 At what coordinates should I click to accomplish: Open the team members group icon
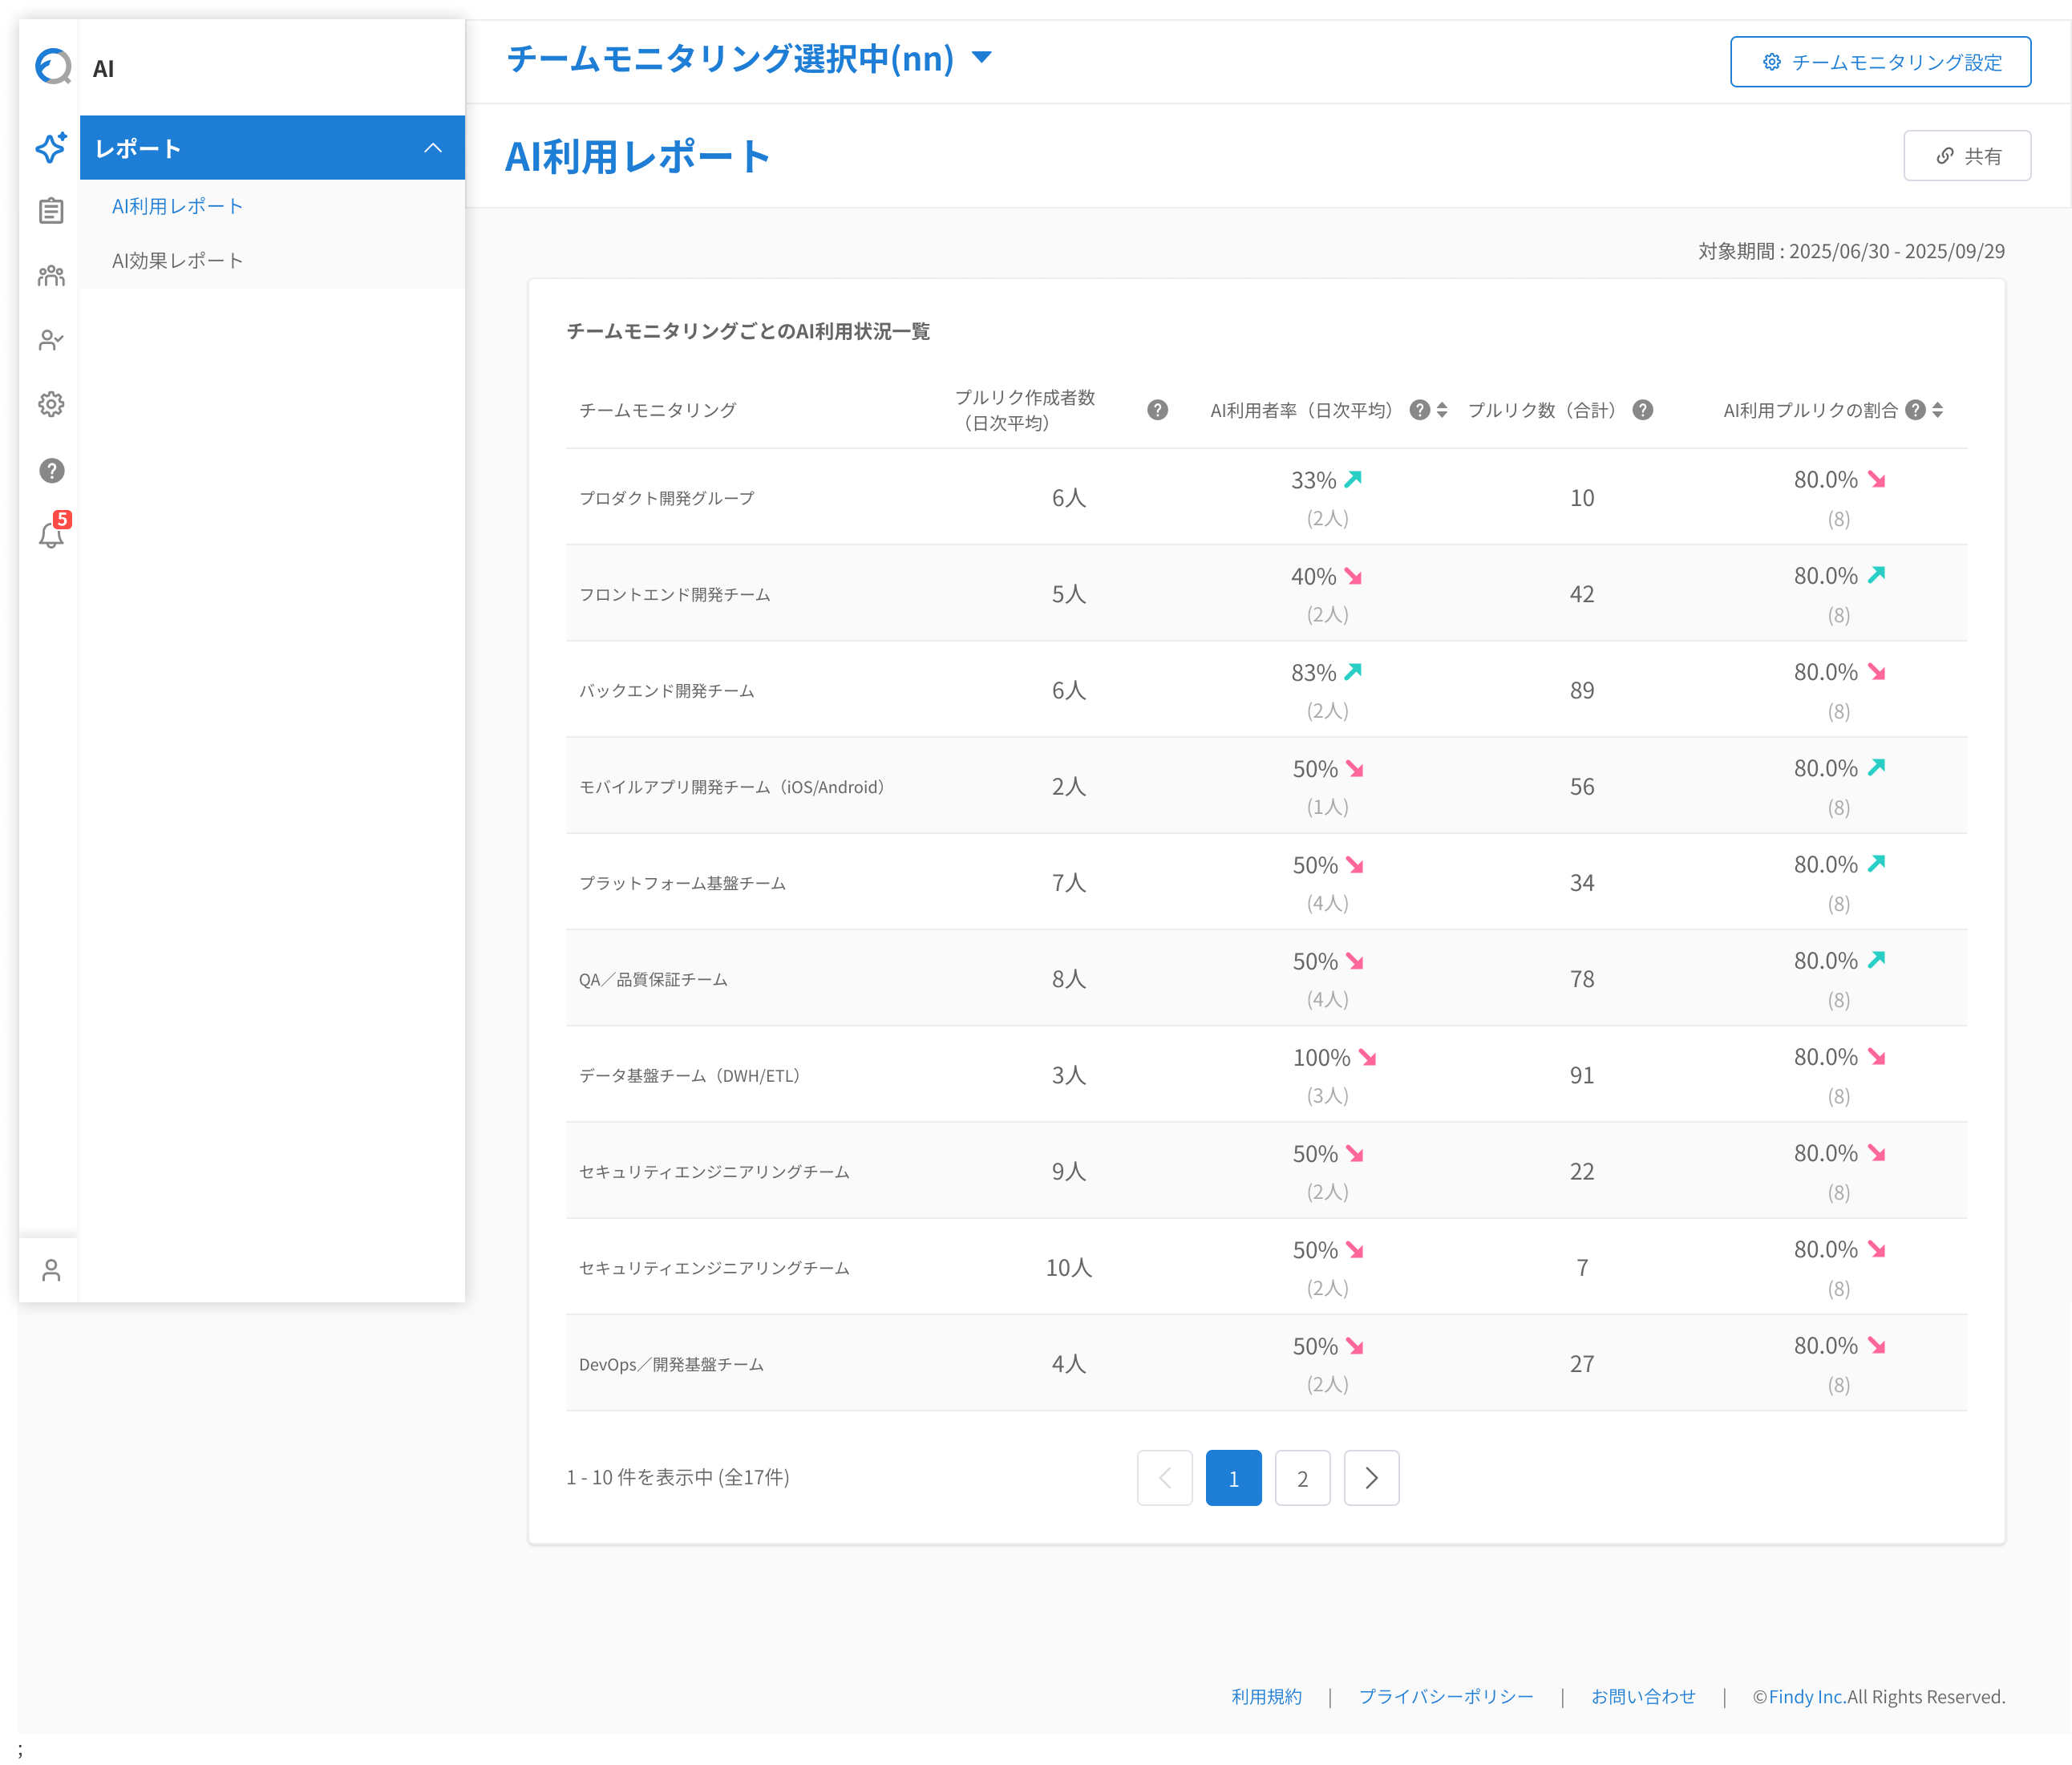click(x=51, y=276)
